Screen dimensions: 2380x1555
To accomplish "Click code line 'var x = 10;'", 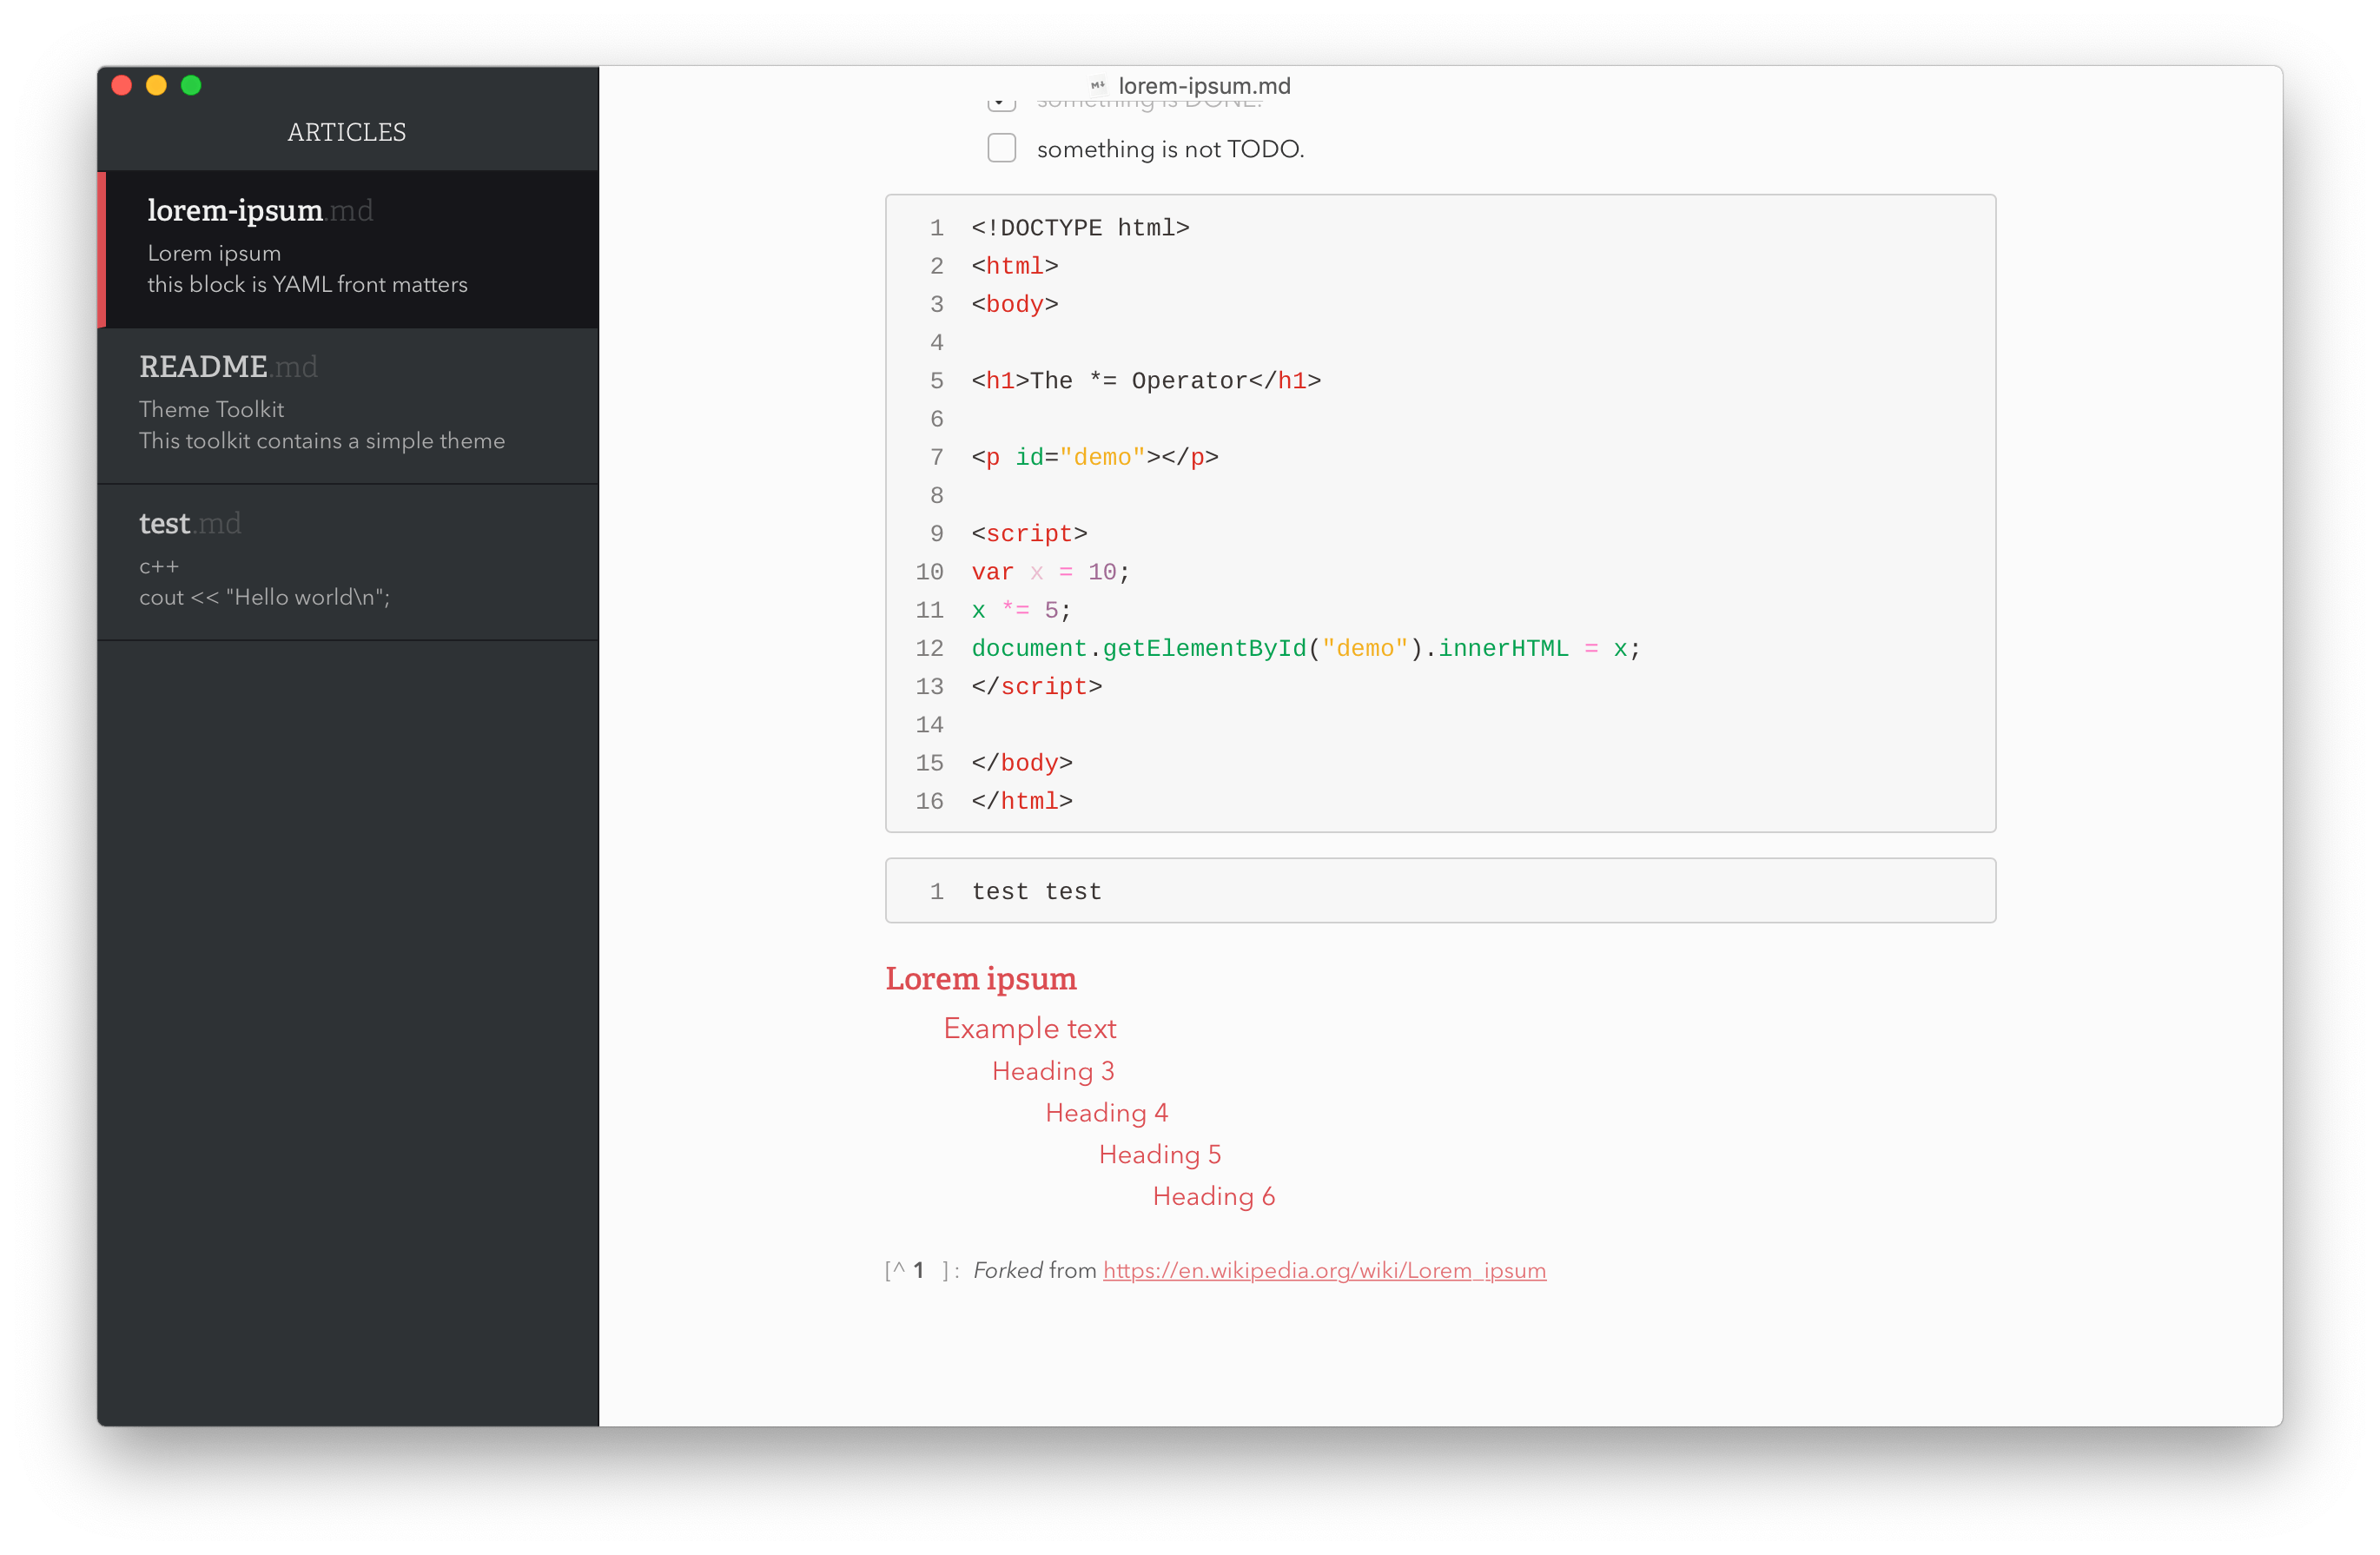I will 1050,572.
